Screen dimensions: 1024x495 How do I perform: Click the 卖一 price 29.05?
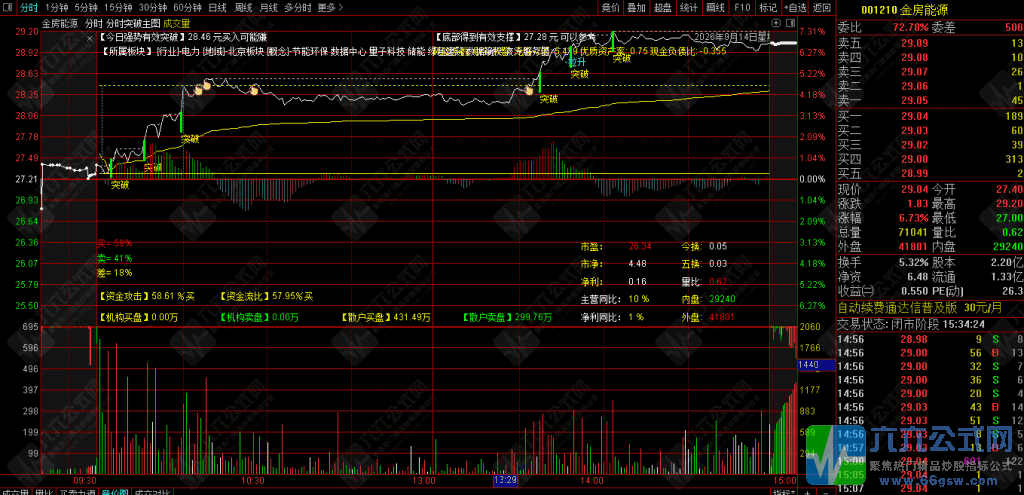coord(914,100)
